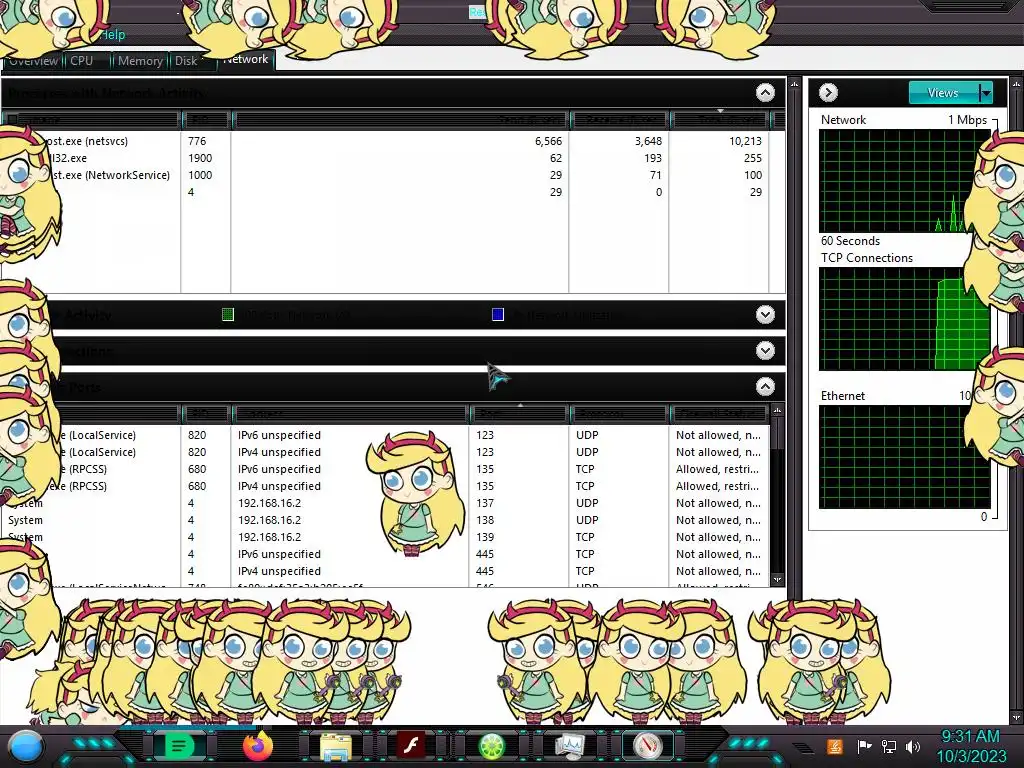
Task: Click the 255 total value
Action: point(752,158)
